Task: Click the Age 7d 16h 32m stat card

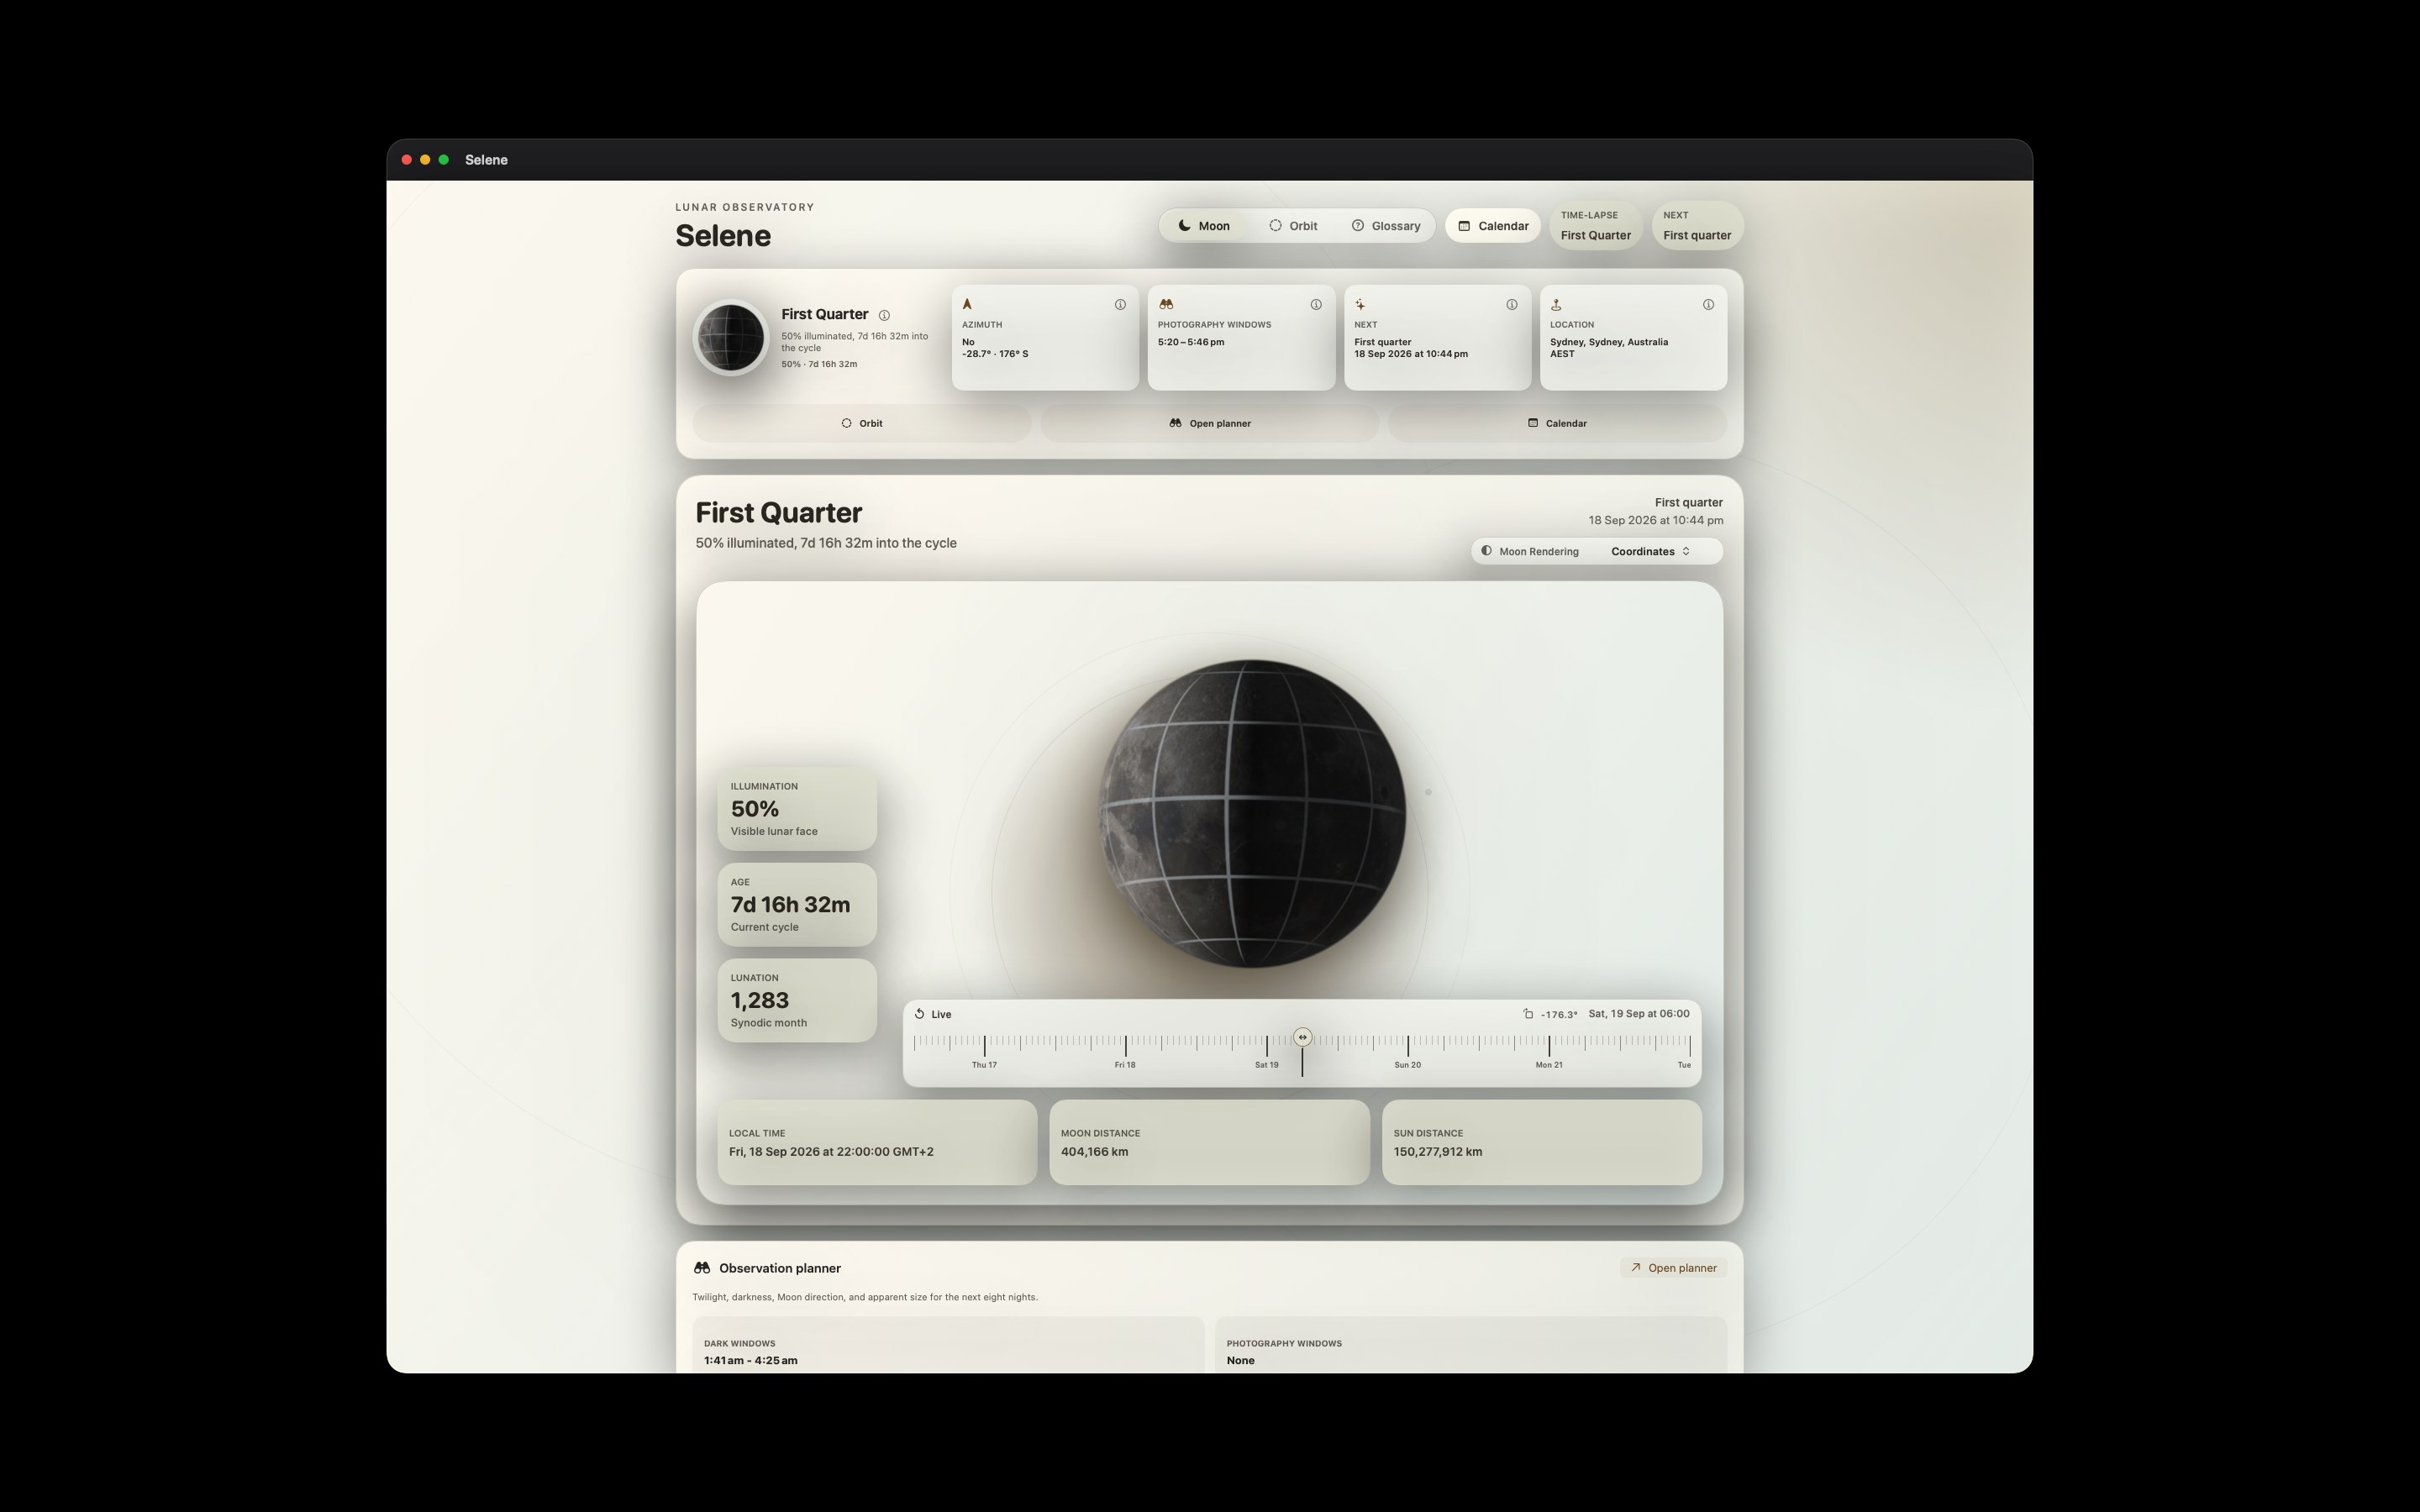Action: [797, 905]
